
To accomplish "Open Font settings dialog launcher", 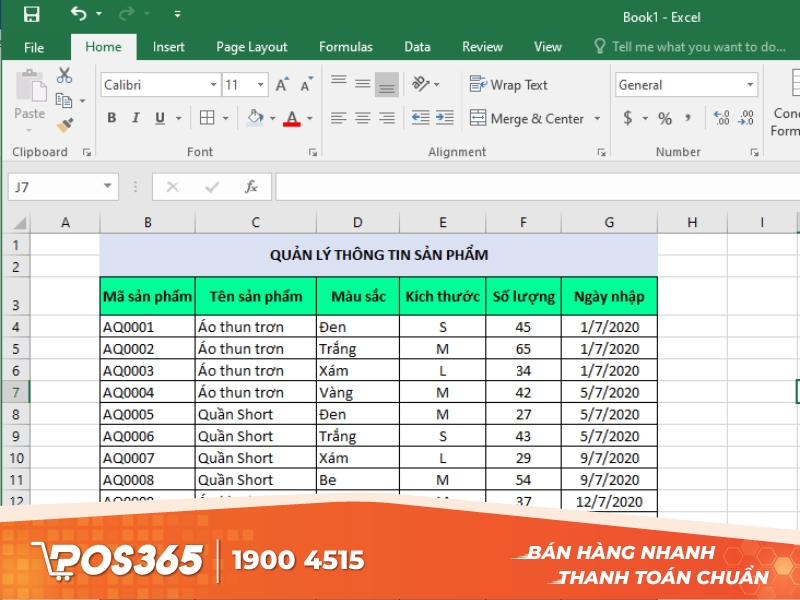I will (x=313, y=152).
